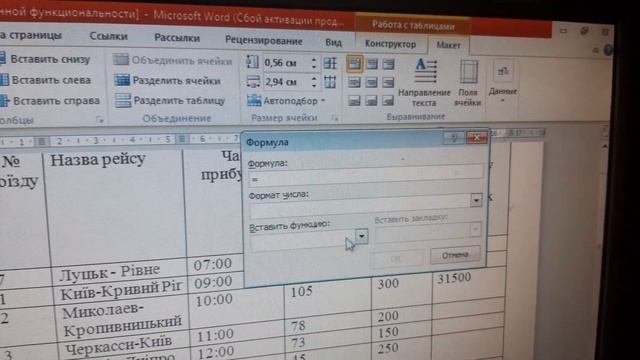The image size is (640, 360).
Task: Click the AutoFit (Автоподбор) icon
Action: click(x=253, y=100)
